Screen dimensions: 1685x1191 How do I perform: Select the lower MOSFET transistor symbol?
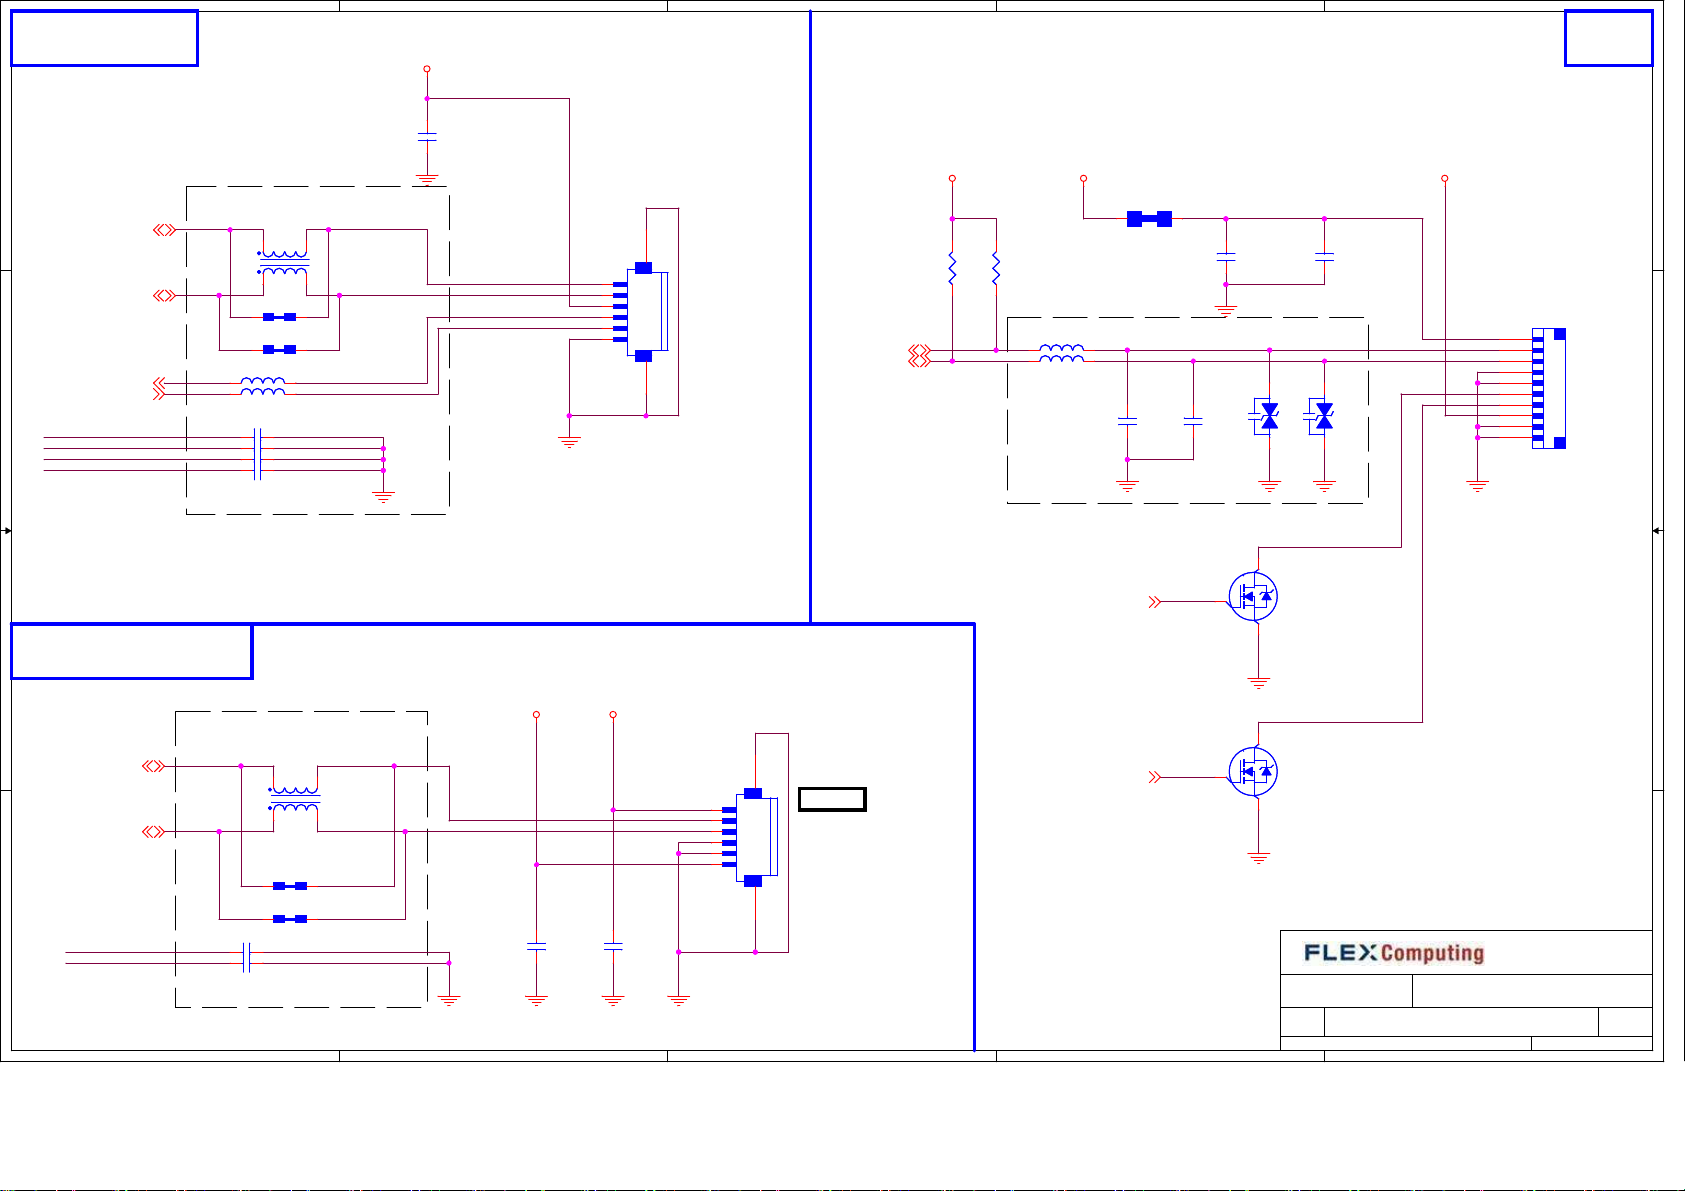(x=1254, y=772)
